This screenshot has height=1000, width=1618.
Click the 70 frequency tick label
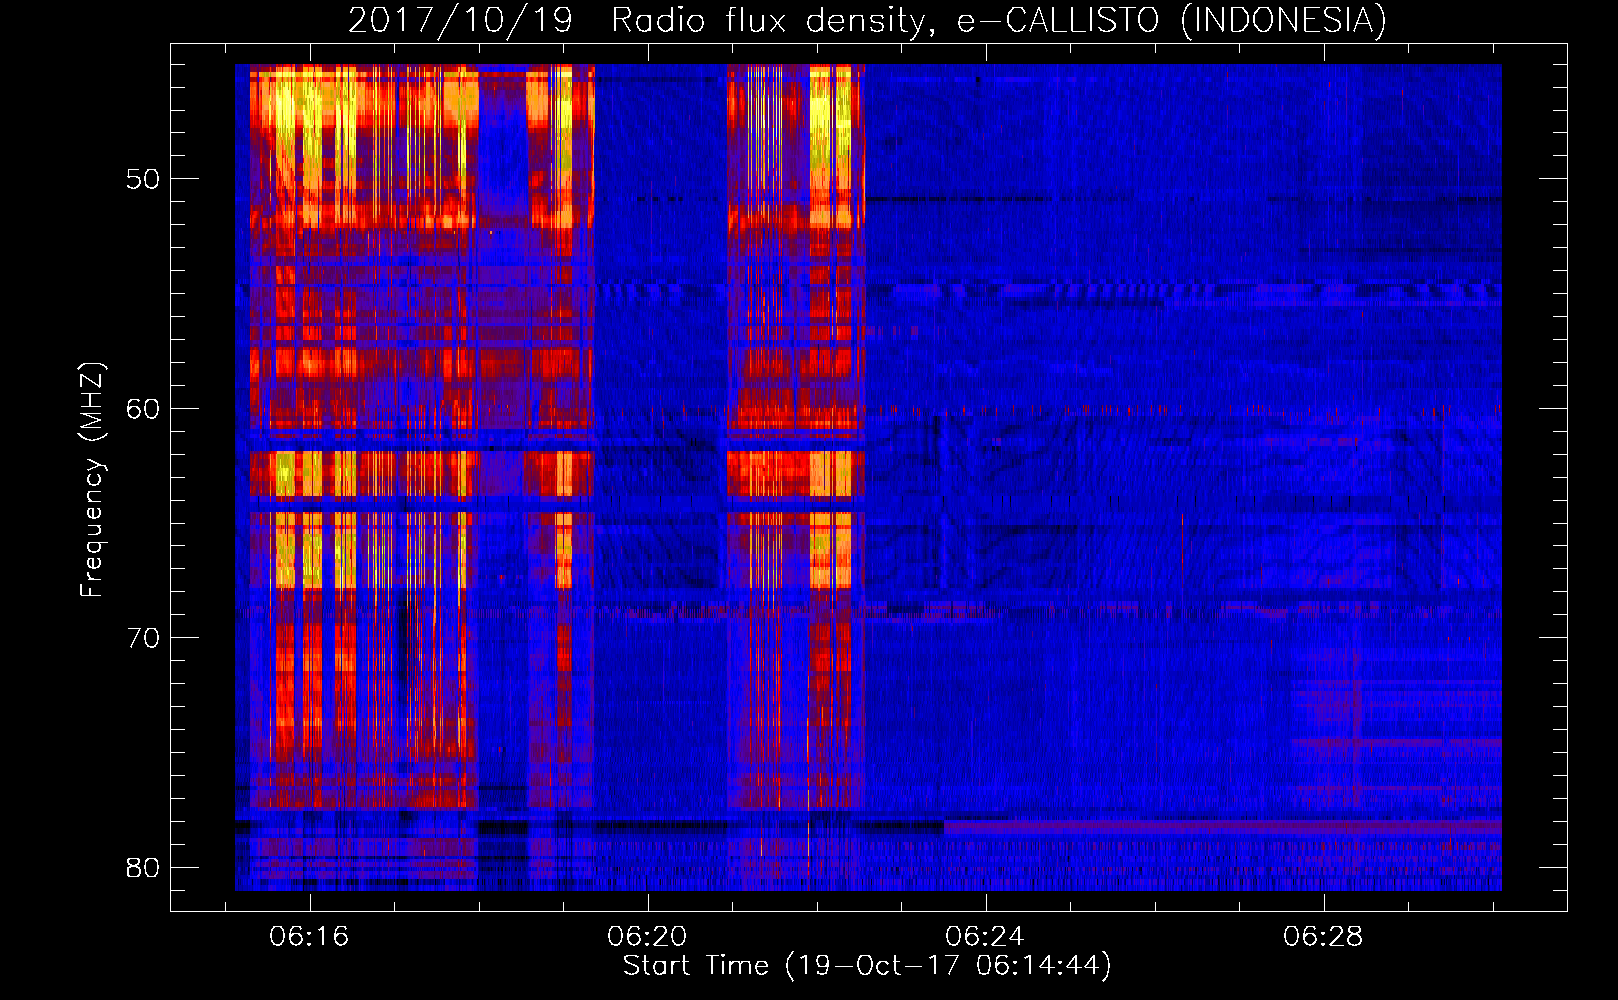tap(143, 638)
